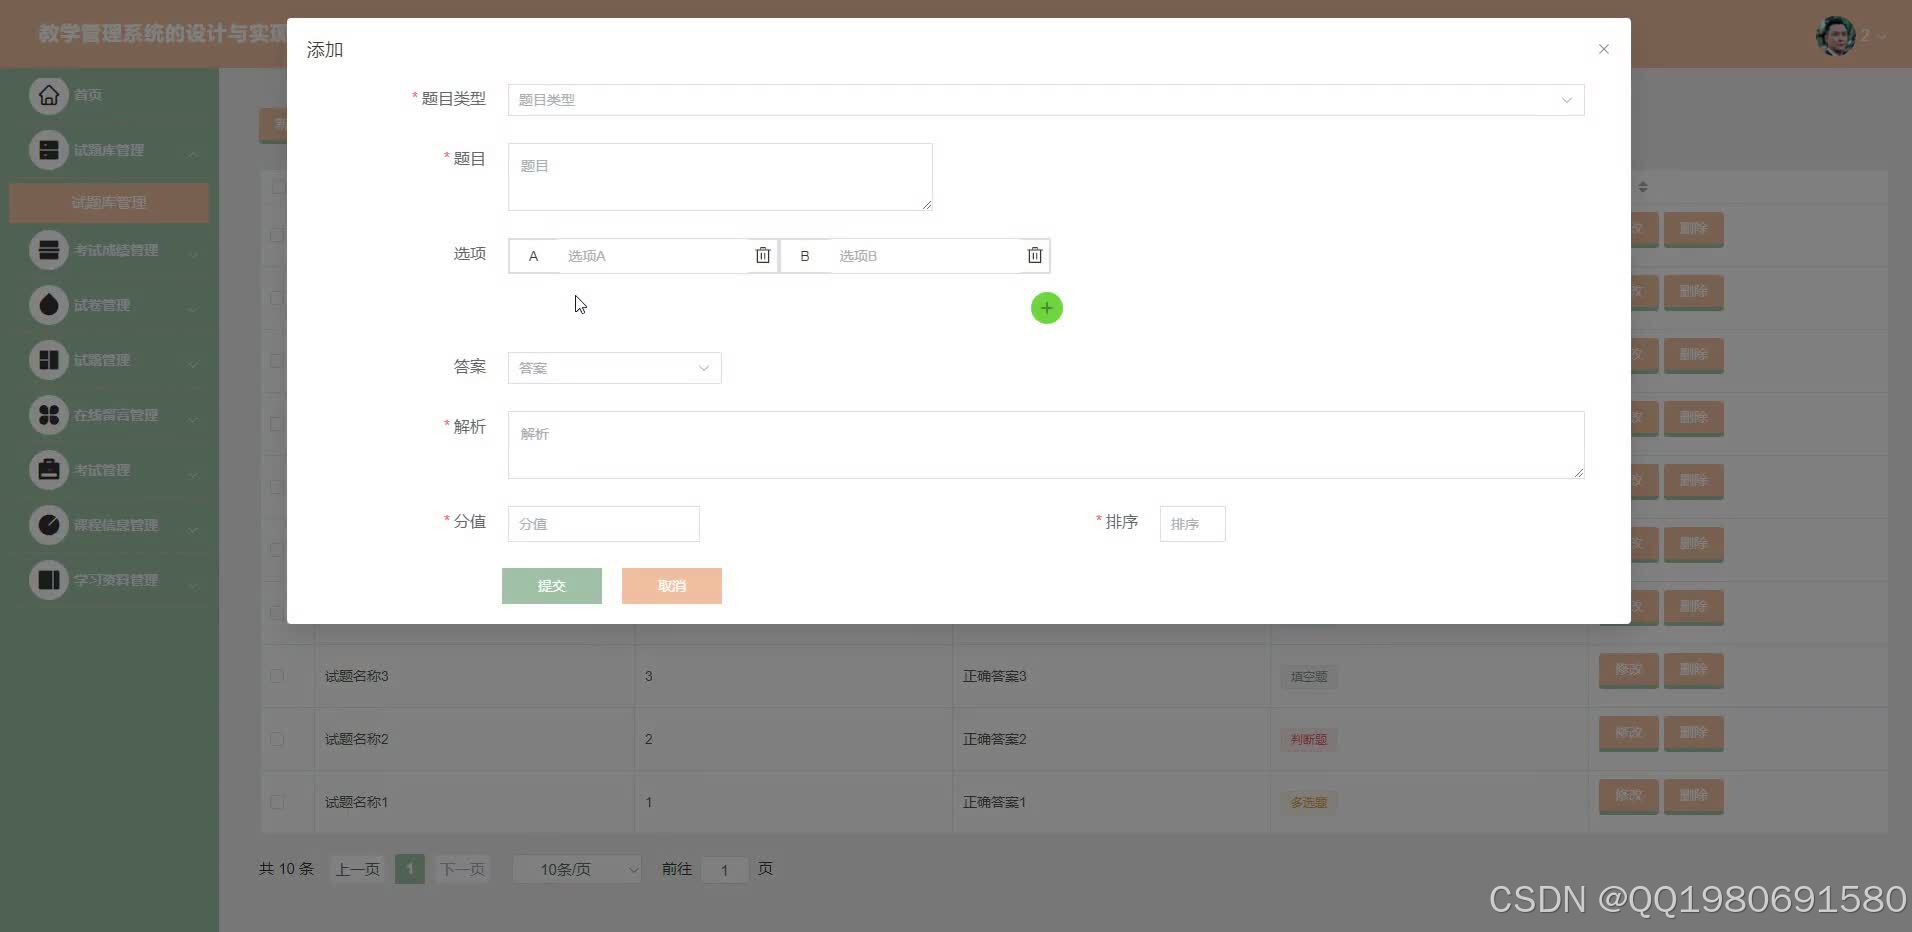
Task: Click inside the 分值 input field
Action: [x=602, y=523]
